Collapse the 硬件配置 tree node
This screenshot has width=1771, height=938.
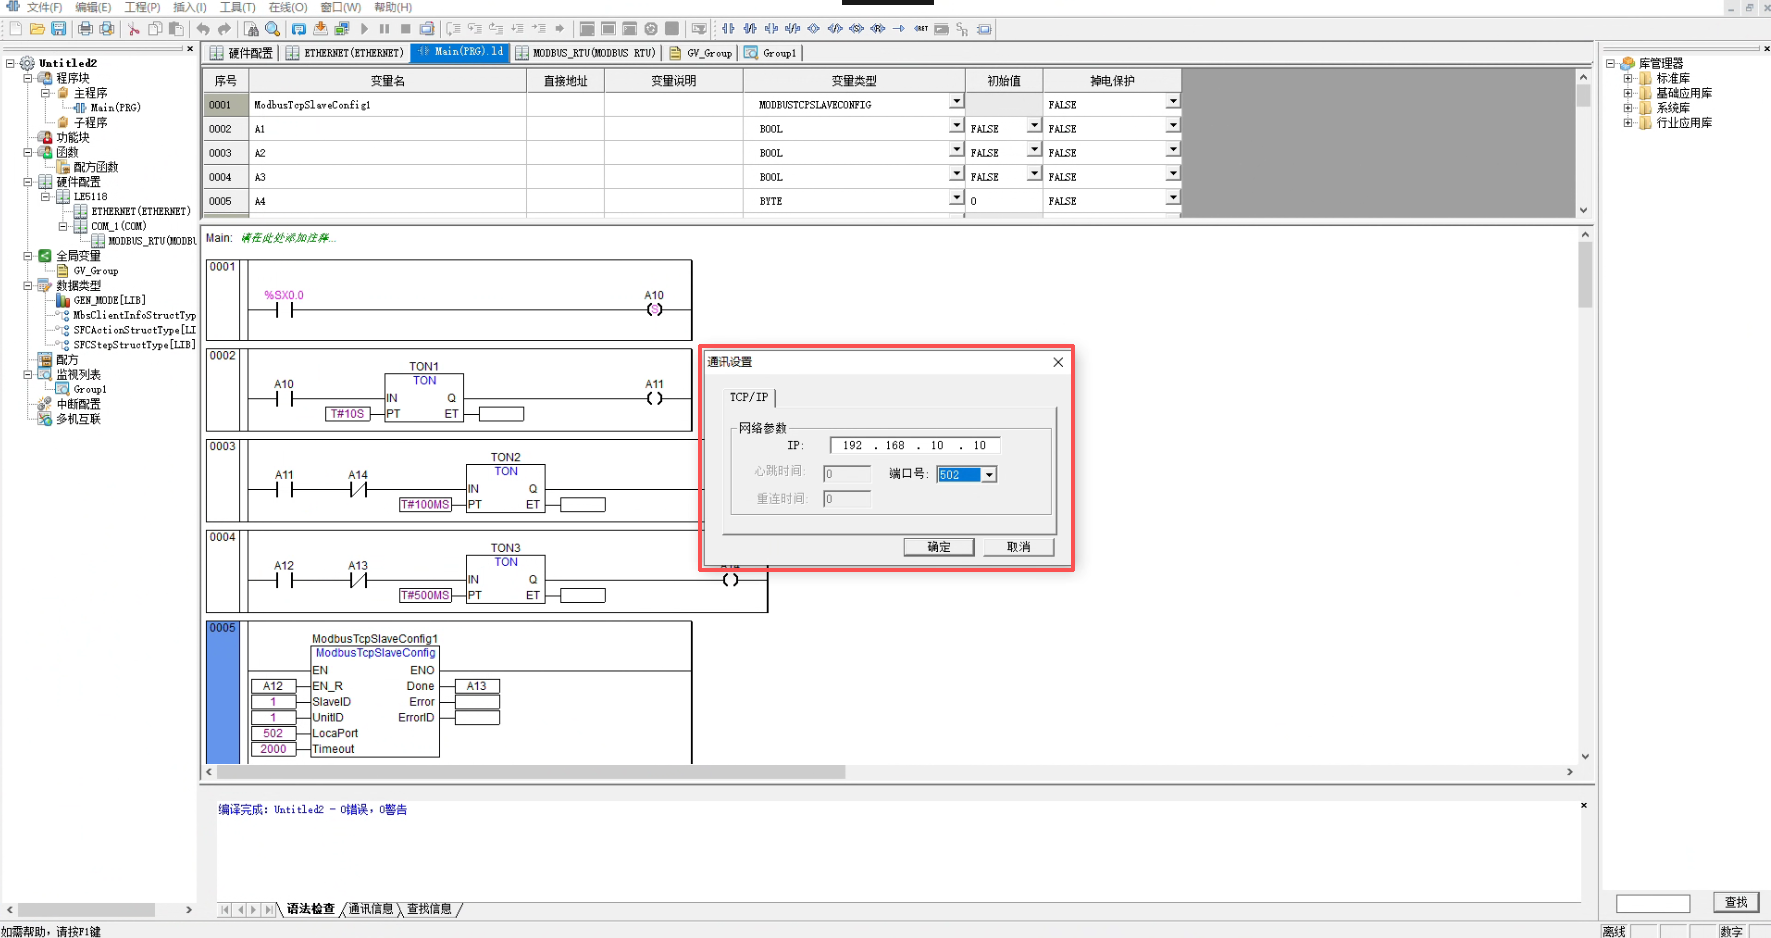pos(28,182)
